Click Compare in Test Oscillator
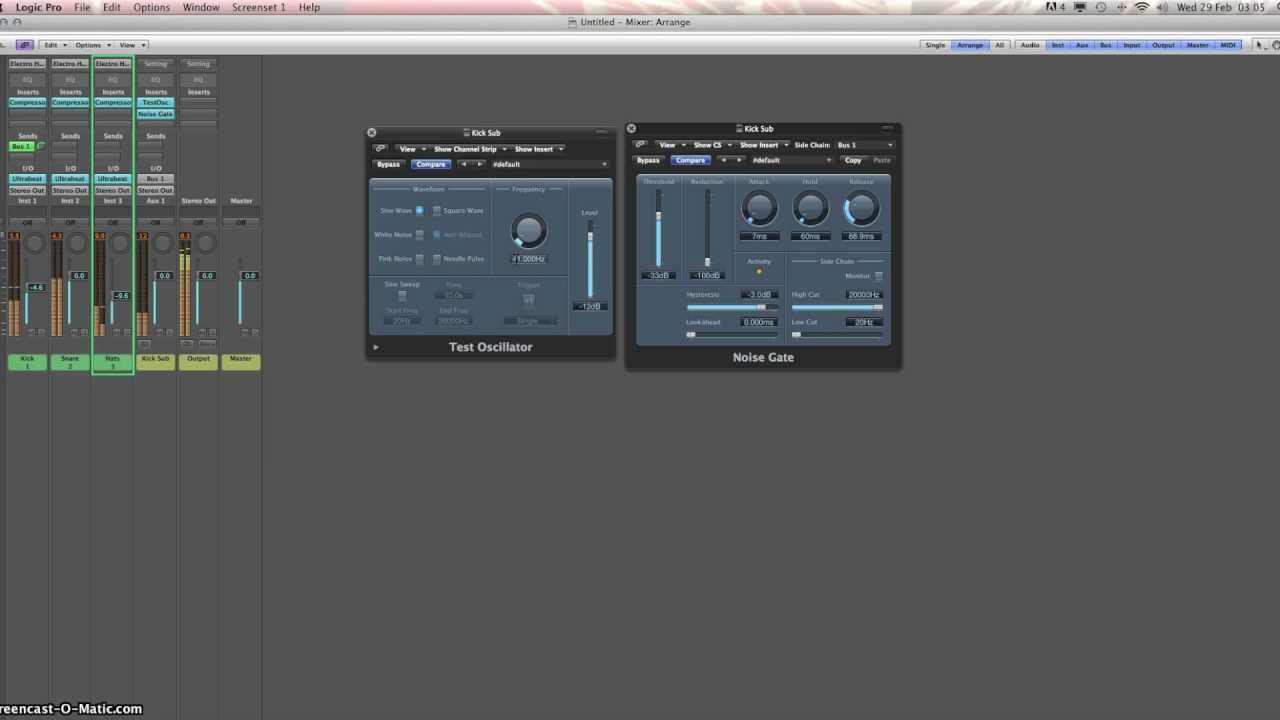 (x=431, y=164)
